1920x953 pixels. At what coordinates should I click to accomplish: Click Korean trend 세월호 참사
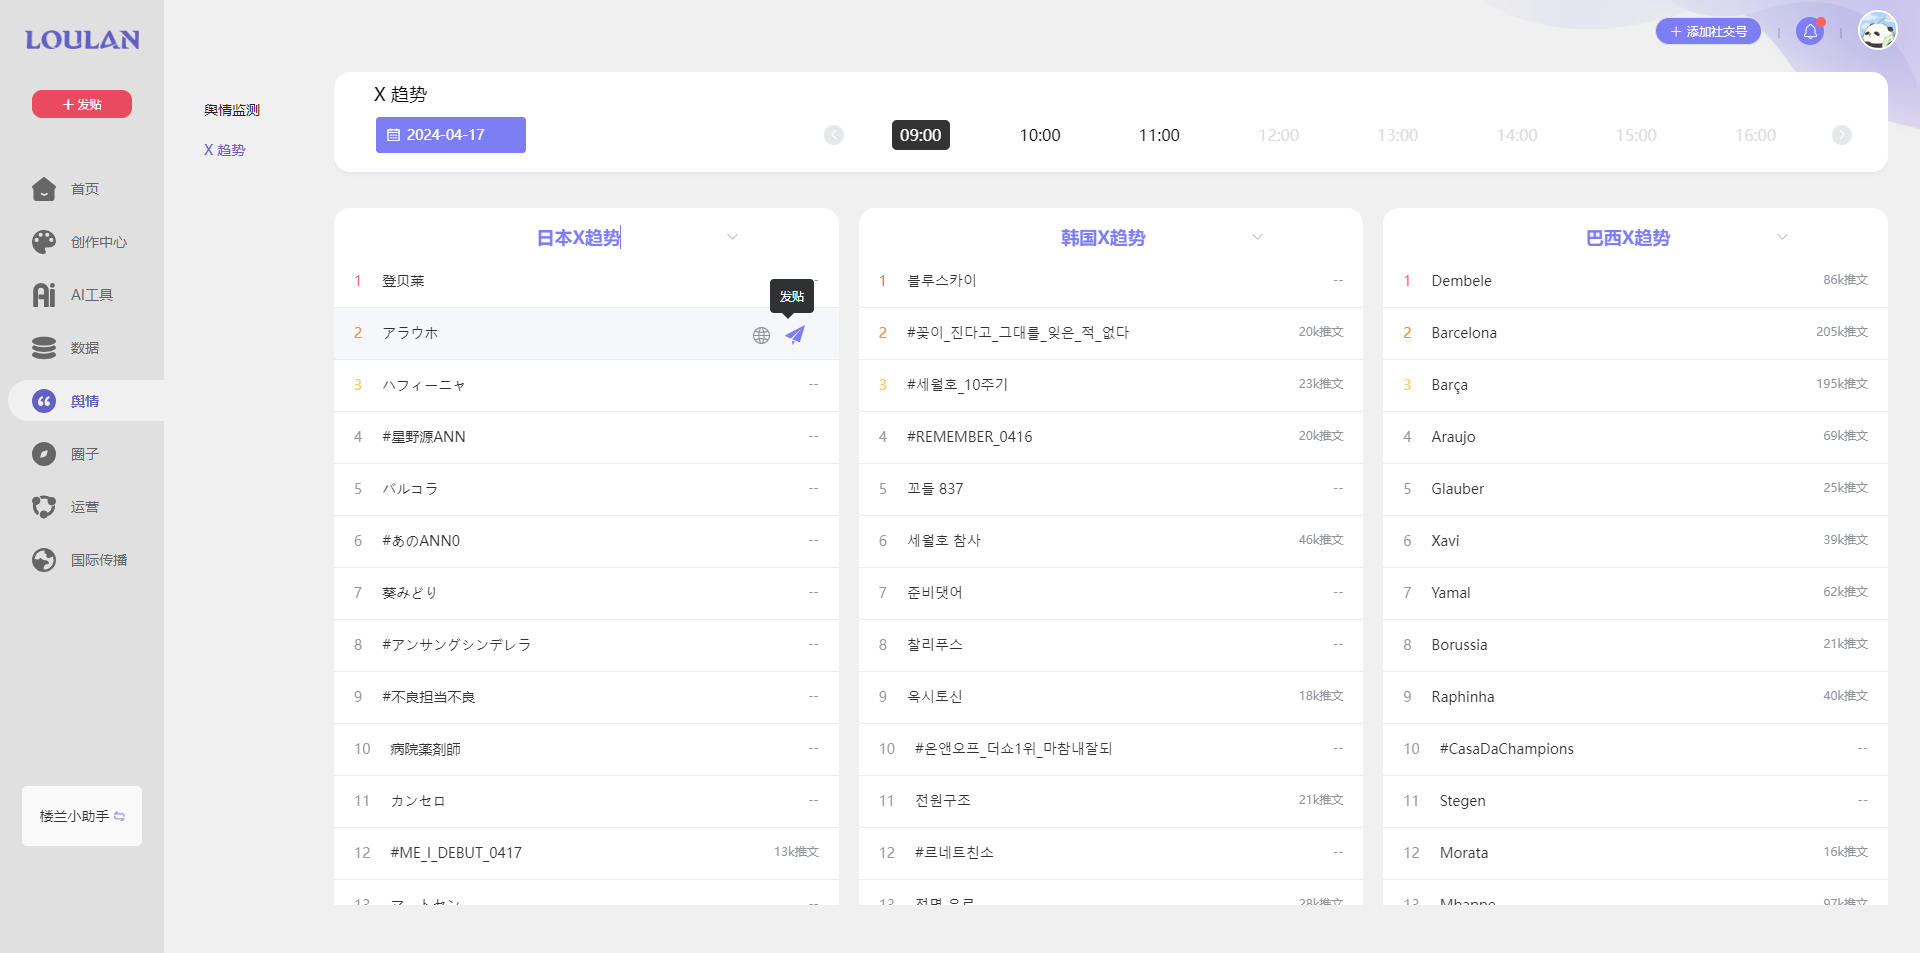(x=943, y=541)
